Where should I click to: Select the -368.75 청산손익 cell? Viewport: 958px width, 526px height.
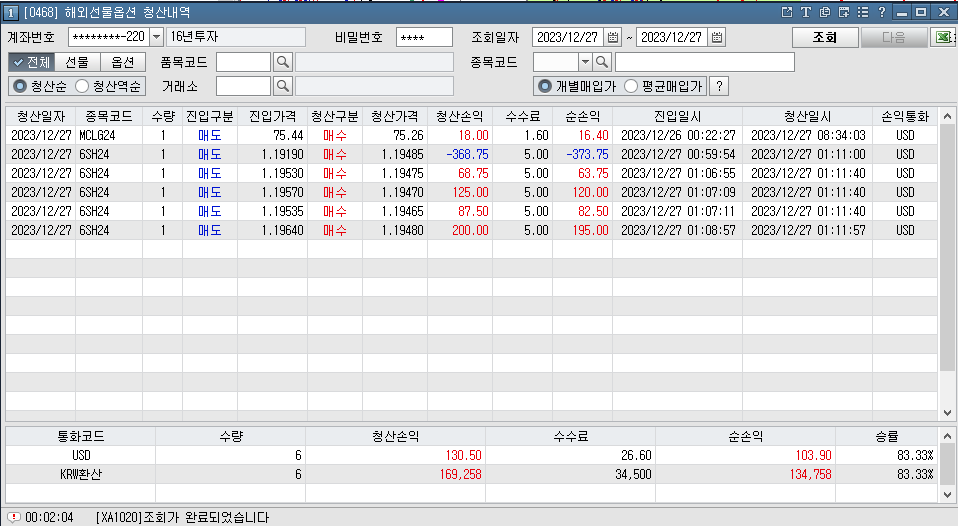point(459,154)
